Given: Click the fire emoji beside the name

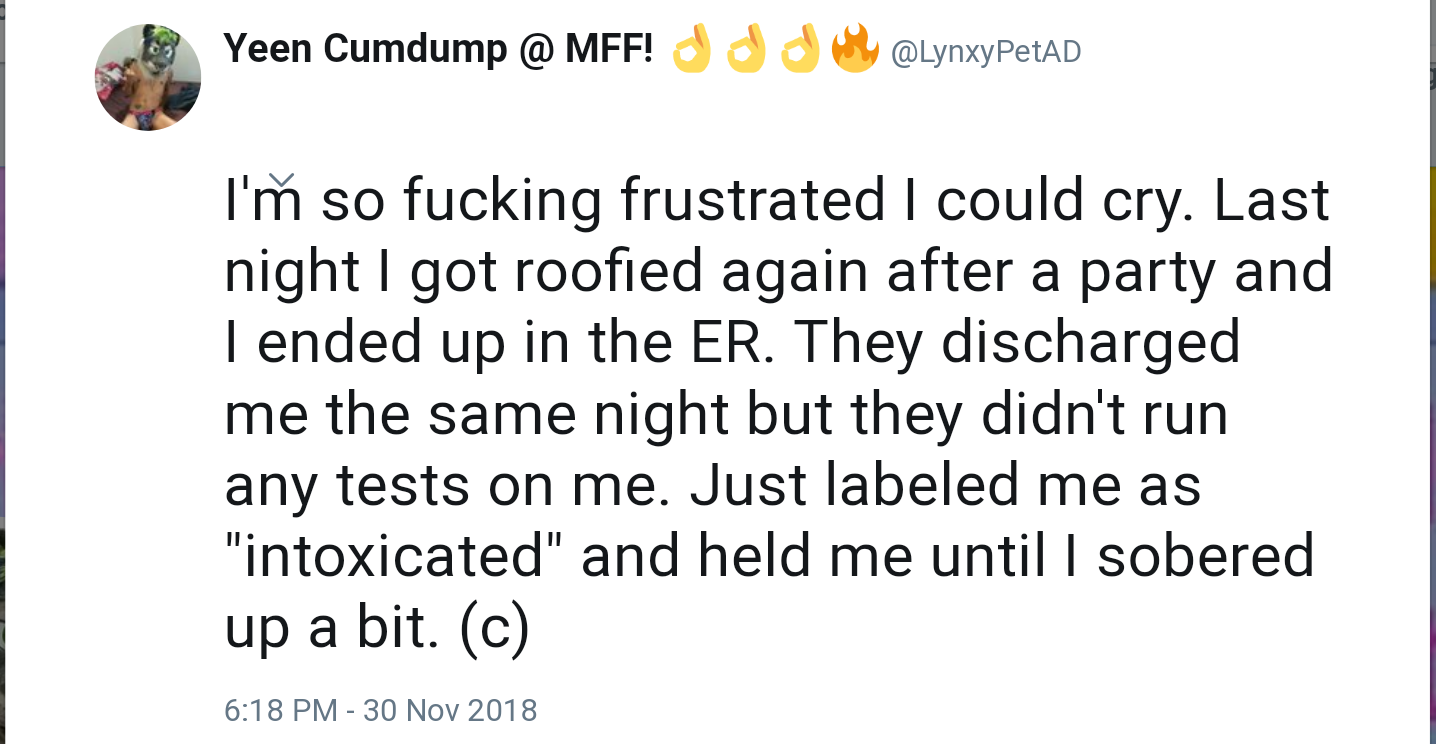Looking at the screenshot, I should coord(855,50).
